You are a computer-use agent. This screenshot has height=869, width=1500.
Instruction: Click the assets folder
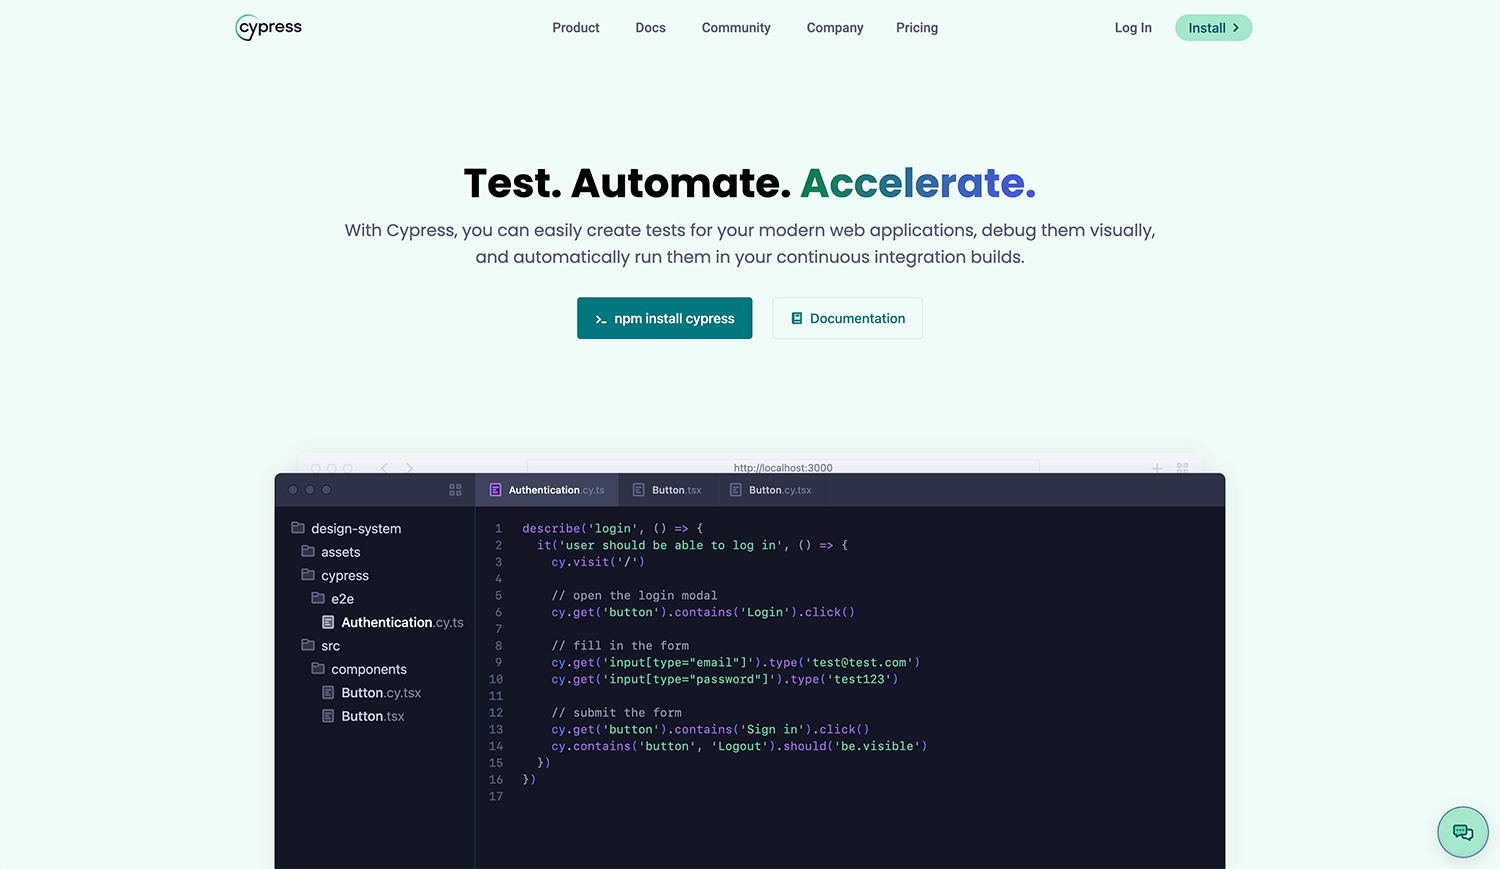point(331,552)
